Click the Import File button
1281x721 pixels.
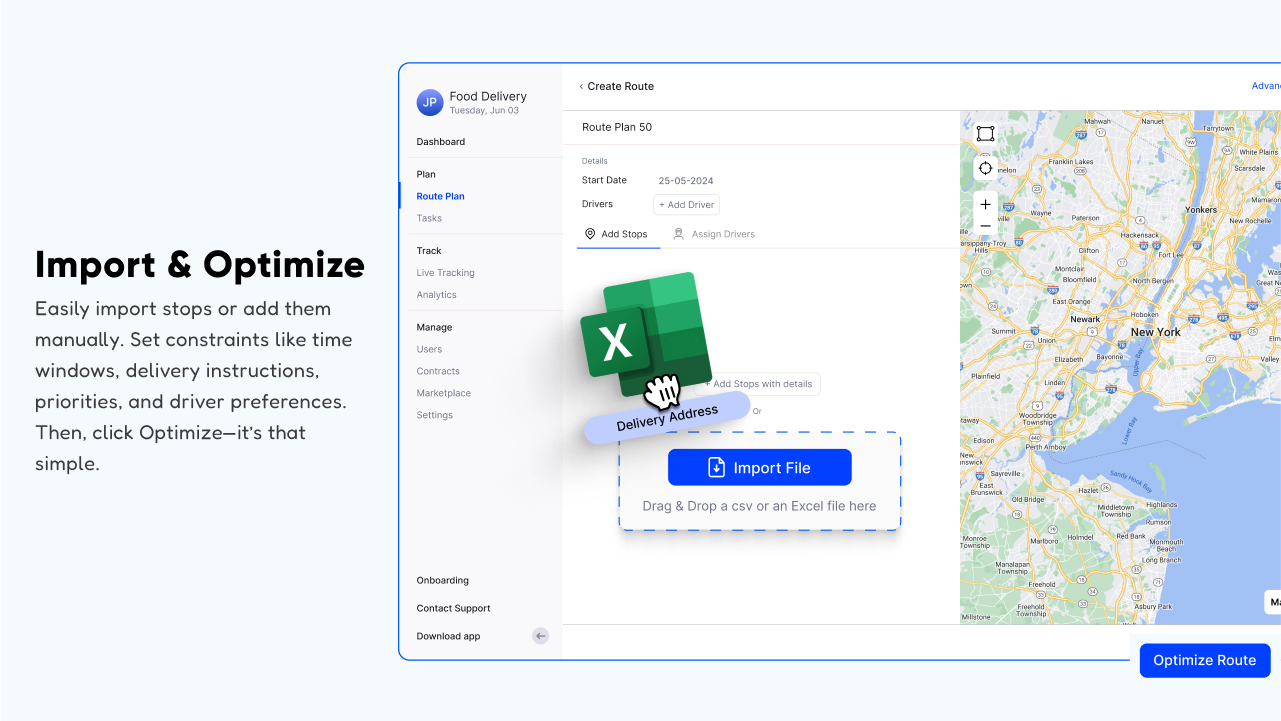pos(759,467)
